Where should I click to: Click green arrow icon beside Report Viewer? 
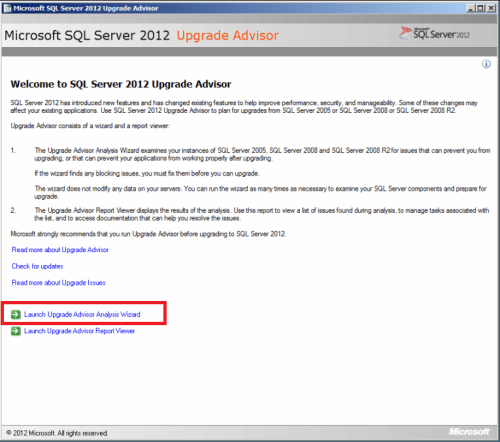pyautogui.click(x=15, y=331)
